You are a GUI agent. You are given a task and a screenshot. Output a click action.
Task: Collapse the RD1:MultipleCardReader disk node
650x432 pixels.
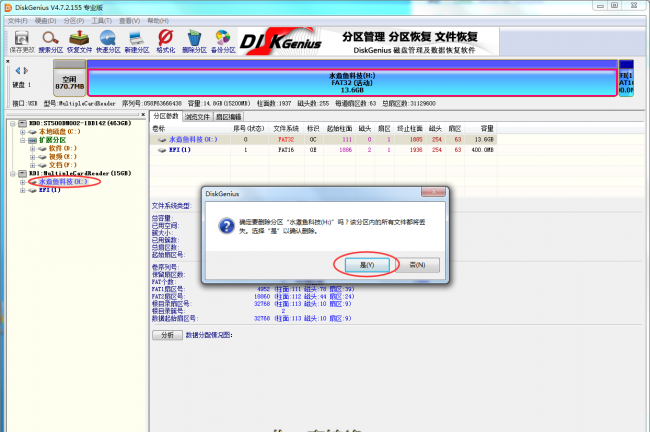(13, 173)
